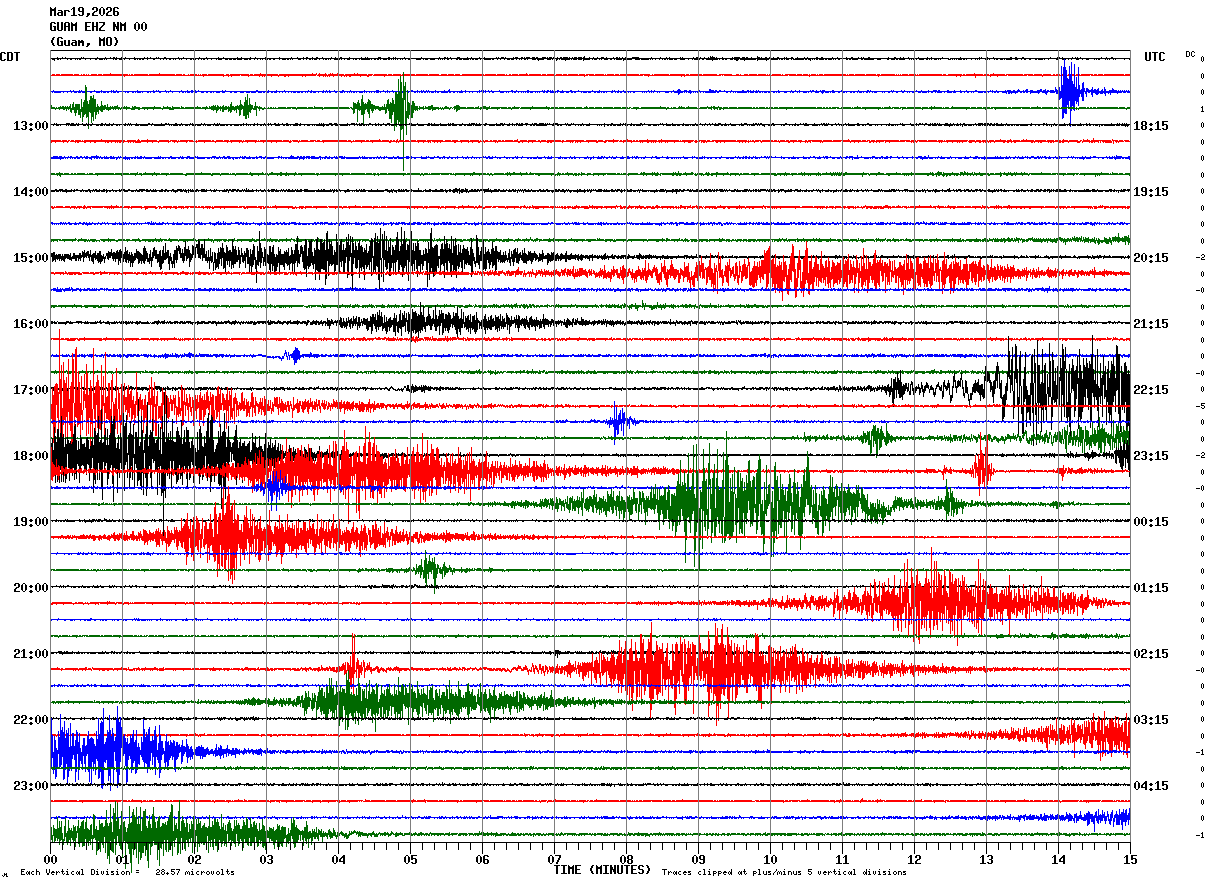Image resolution: width=1210 pixels, height=886 pixels.
Task: Select the 23:00 CDT hour label
Action: (31, 786)
